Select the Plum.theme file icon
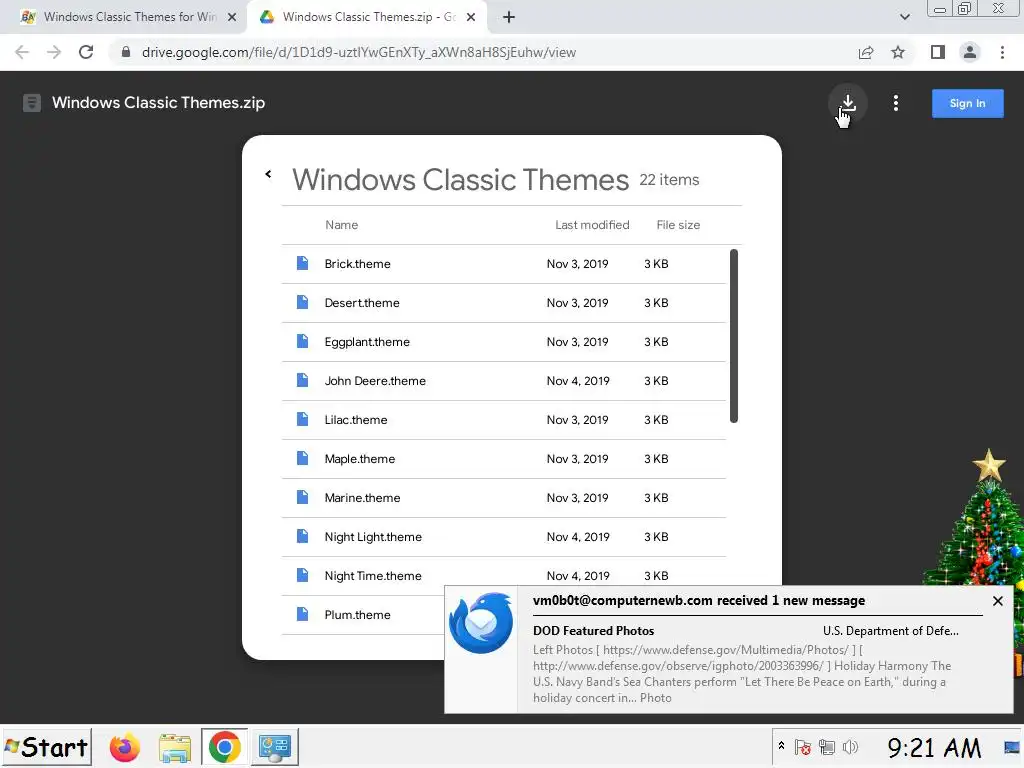Viewport: 1024px width, 768px height. 302,615
